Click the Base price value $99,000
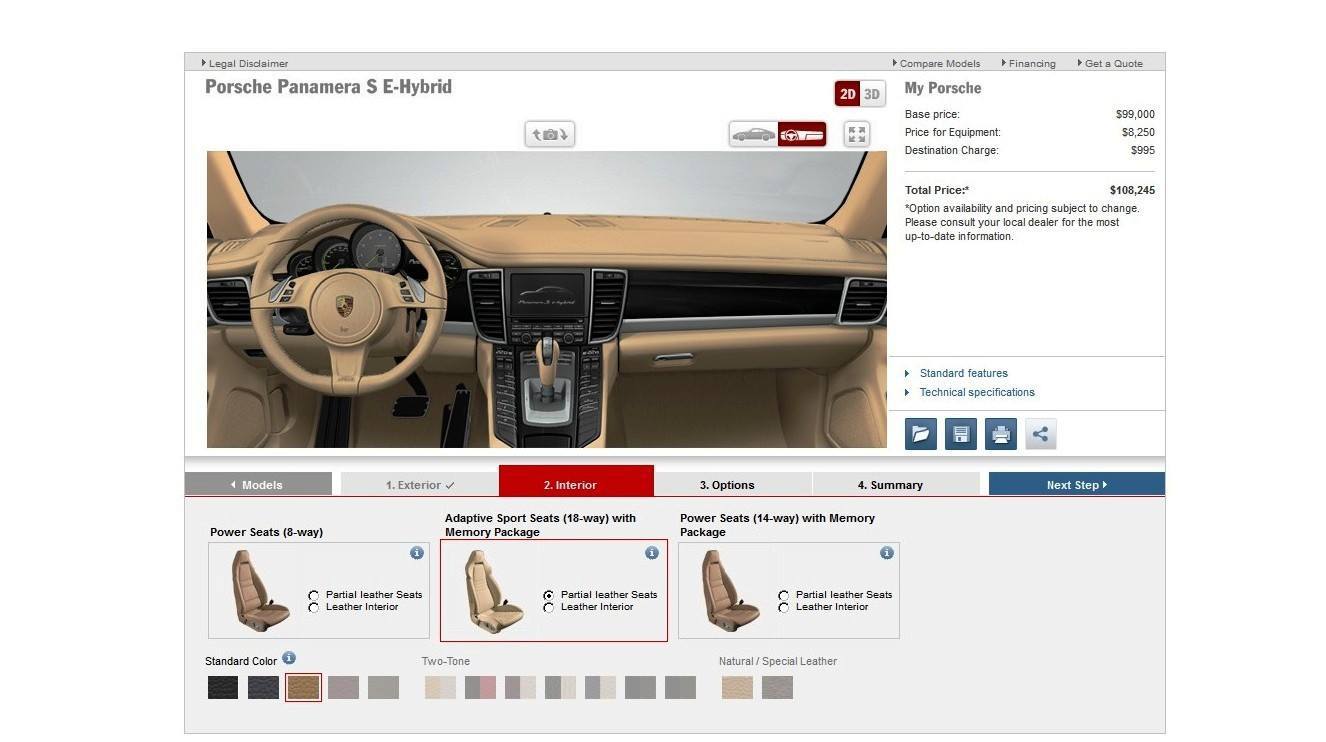The image size is (1326, 742). tap(1135, 114)
